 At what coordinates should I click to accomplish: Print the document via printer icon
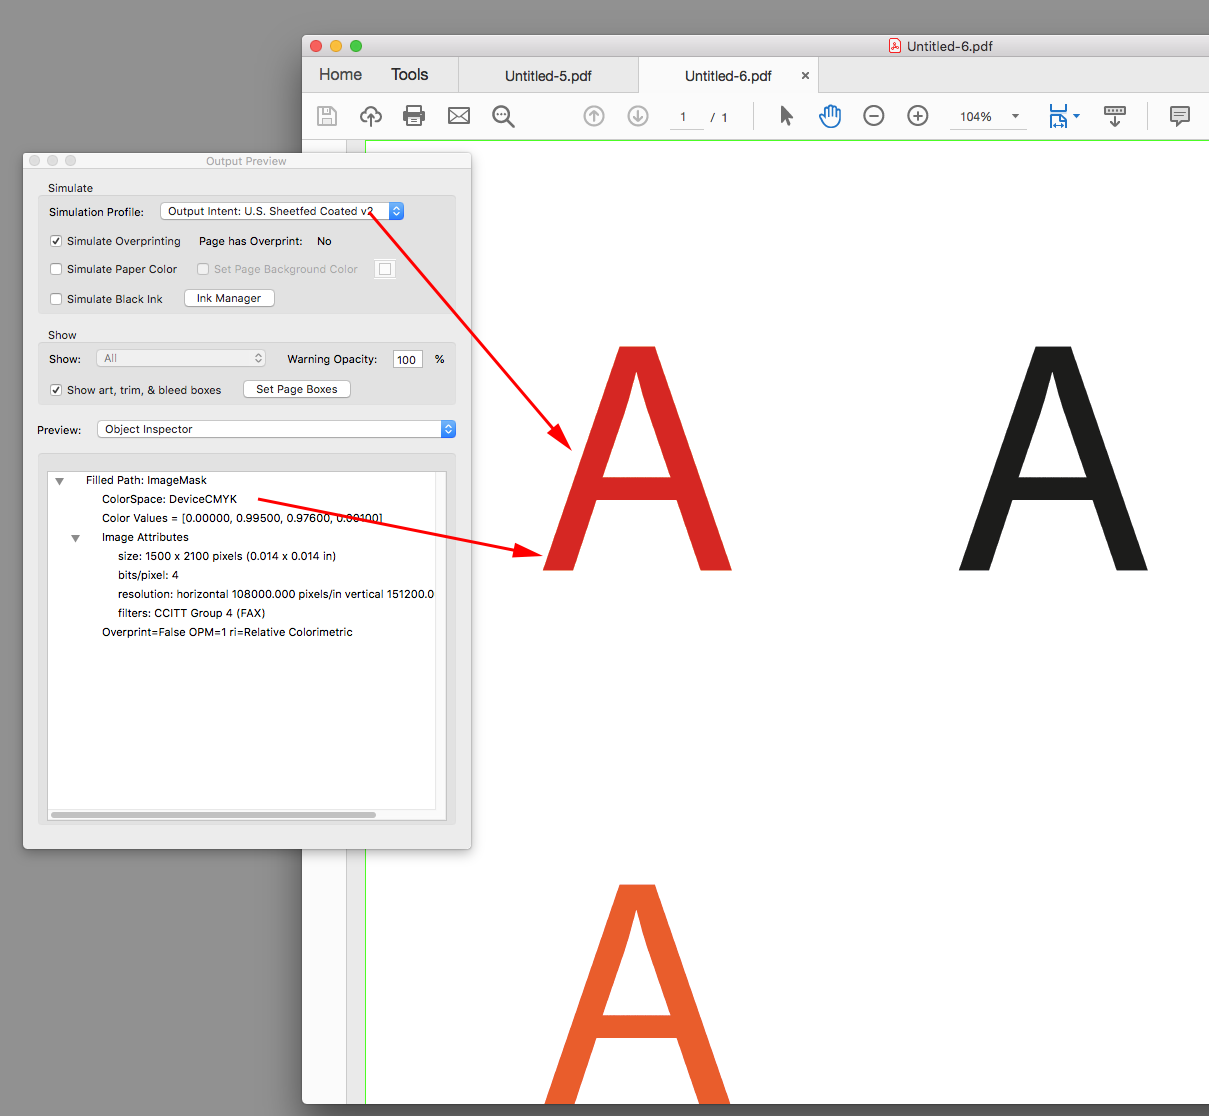(414, 116)
